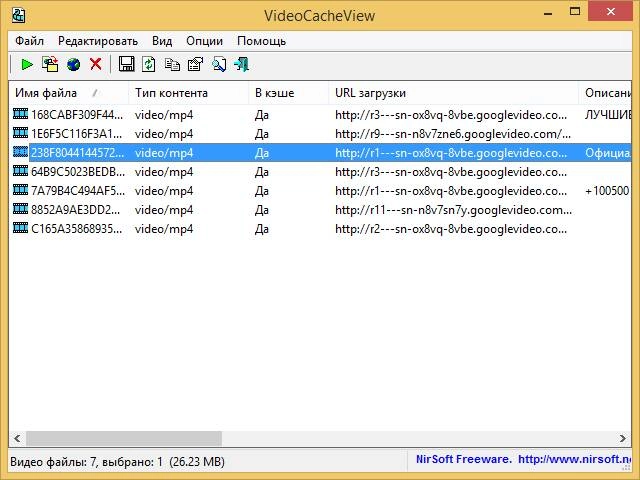
Task: Open the Опции menu
Action: point(204,41)
